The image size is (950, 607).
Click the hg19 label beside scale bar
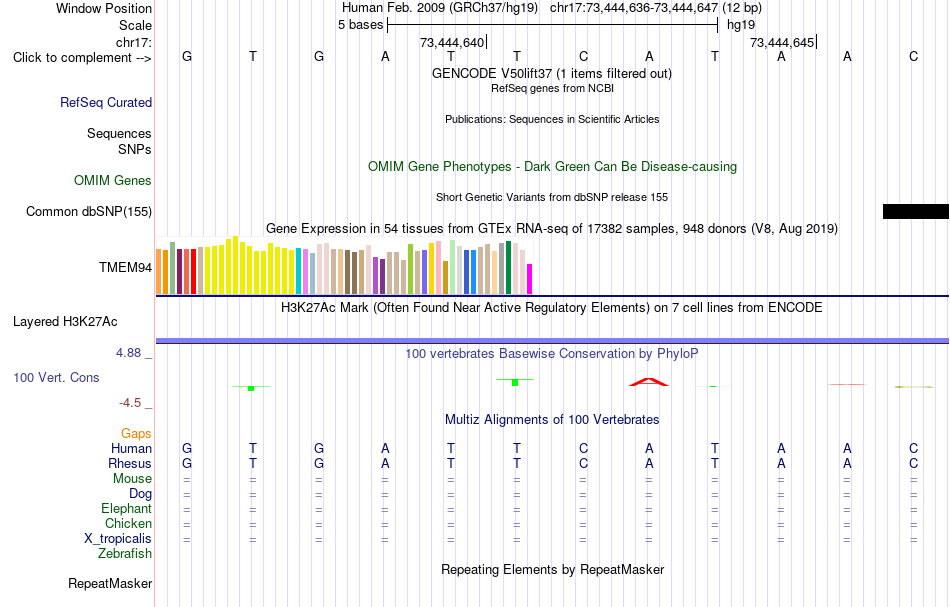pos(741,25)
